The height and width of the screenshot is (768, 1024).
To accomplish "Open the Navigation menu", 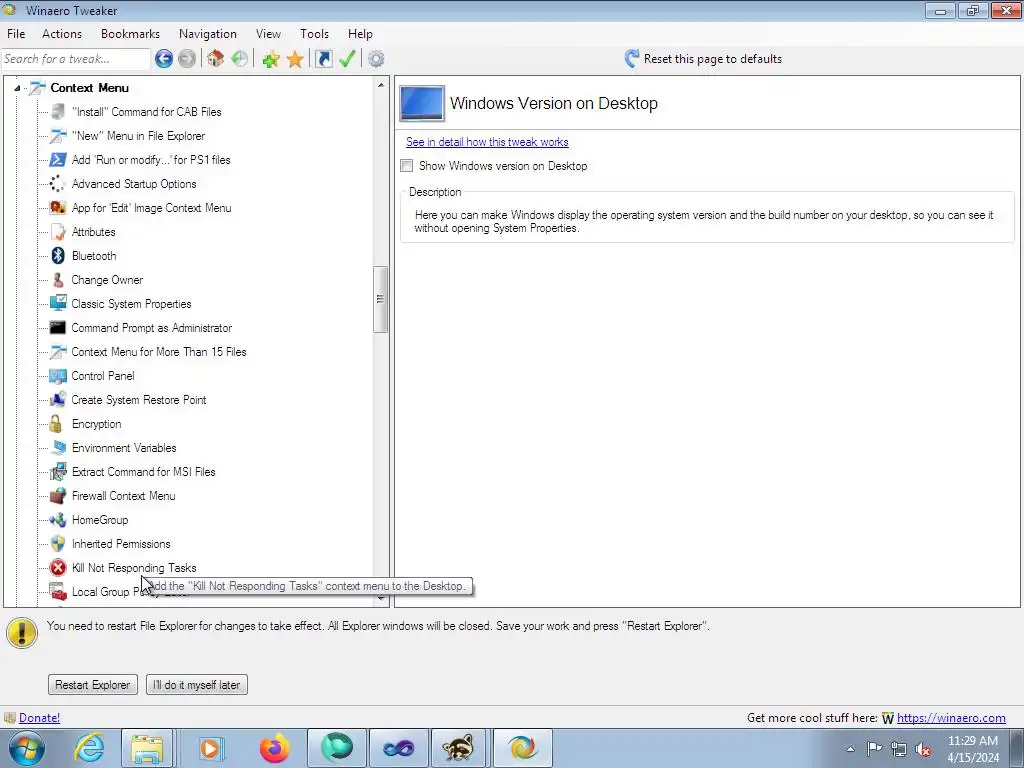I will tap(208, 34).
